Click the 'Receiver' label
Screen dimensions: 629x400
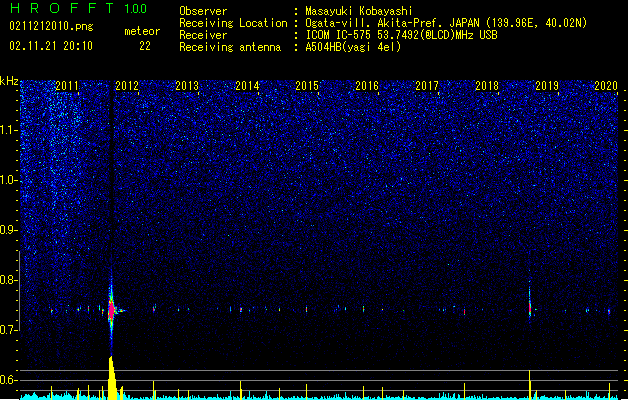point(203,35)
